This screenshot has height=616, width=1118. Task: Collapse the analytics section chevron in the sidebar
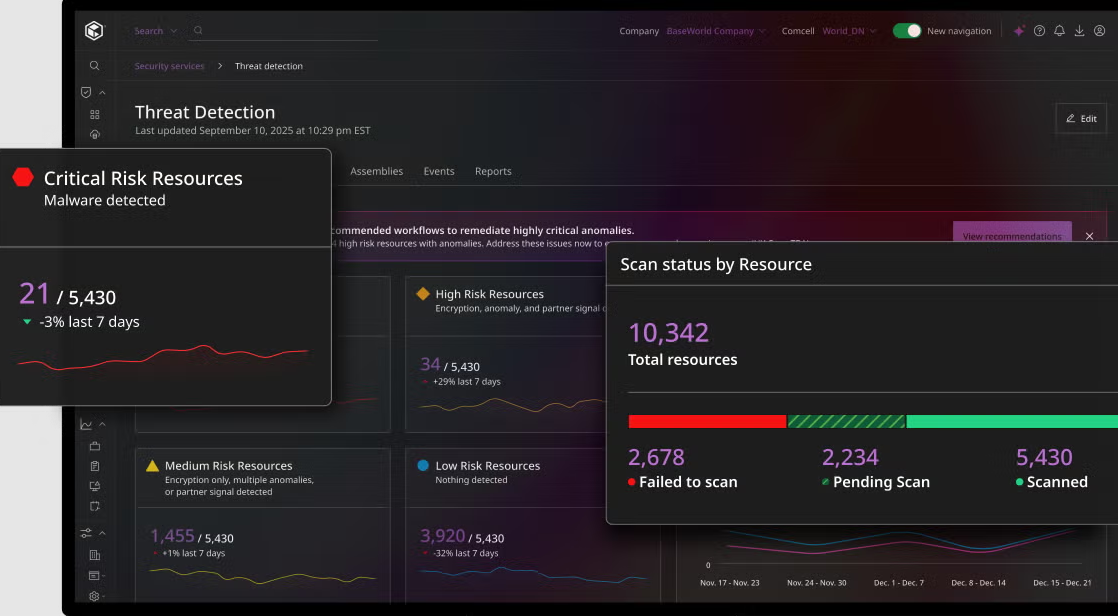(x=103, y=423)
